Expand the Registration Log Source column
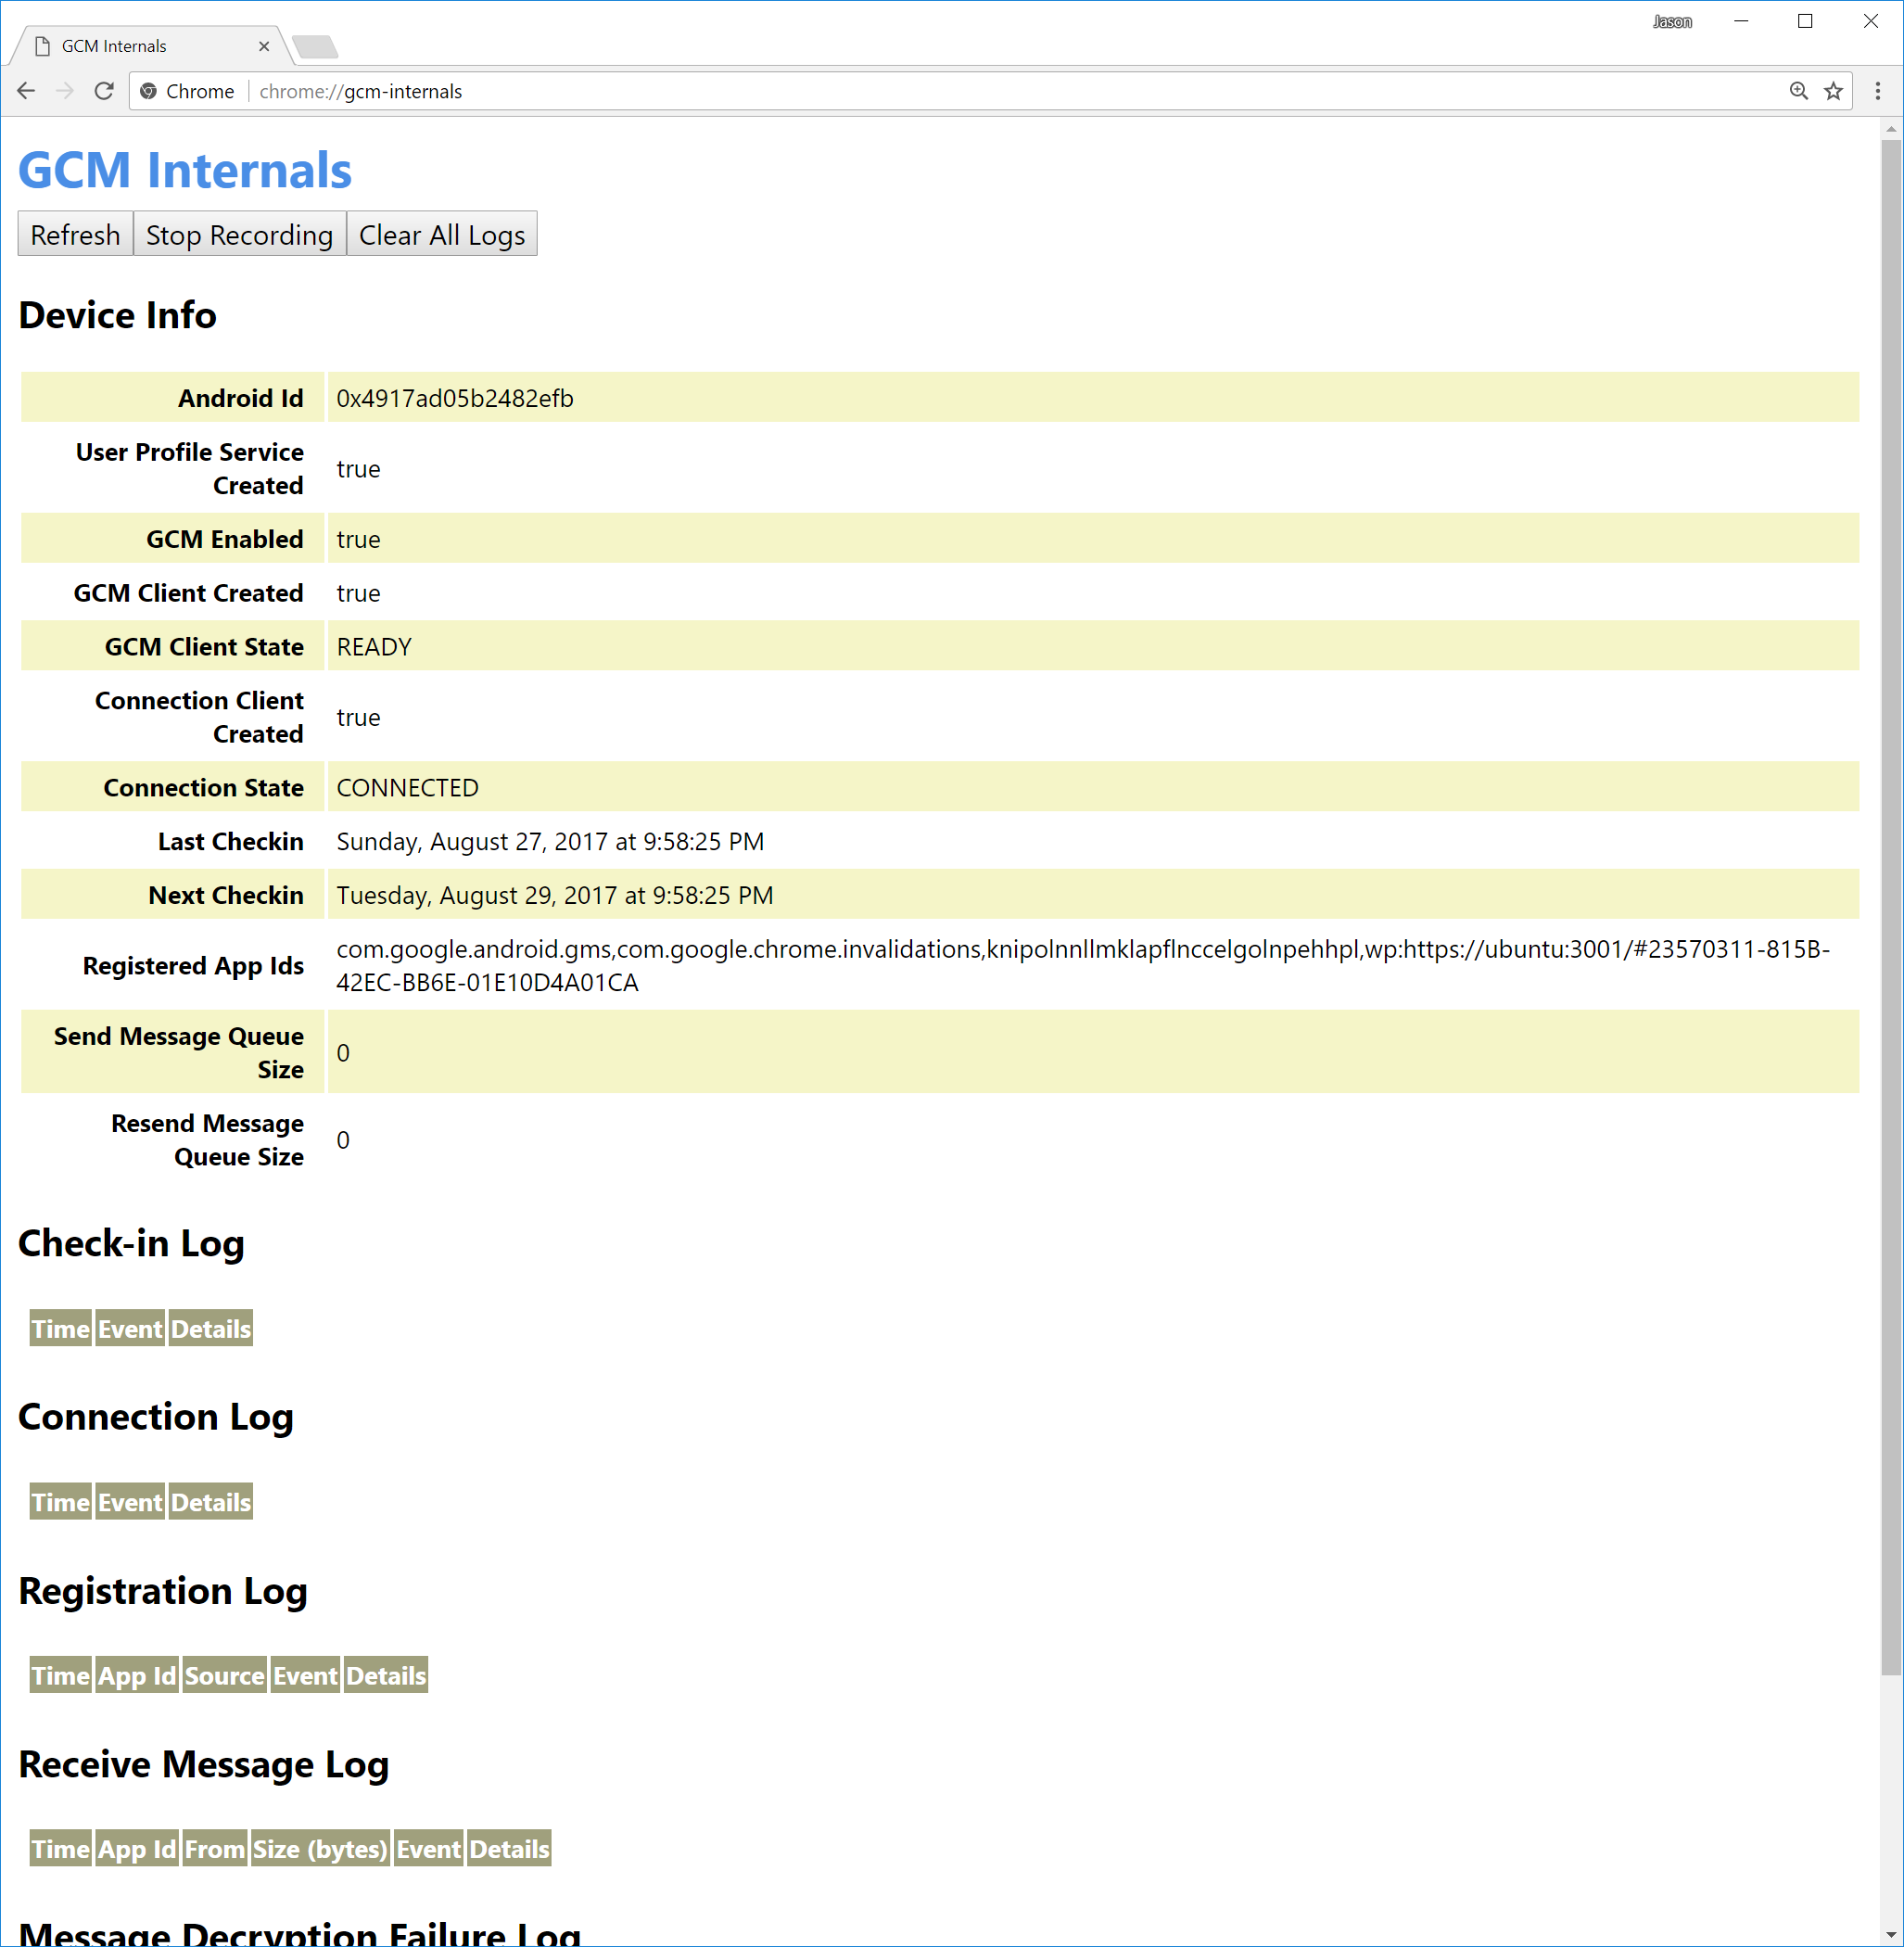Screen dimensions: 1904x1947 pos(224,1675)
